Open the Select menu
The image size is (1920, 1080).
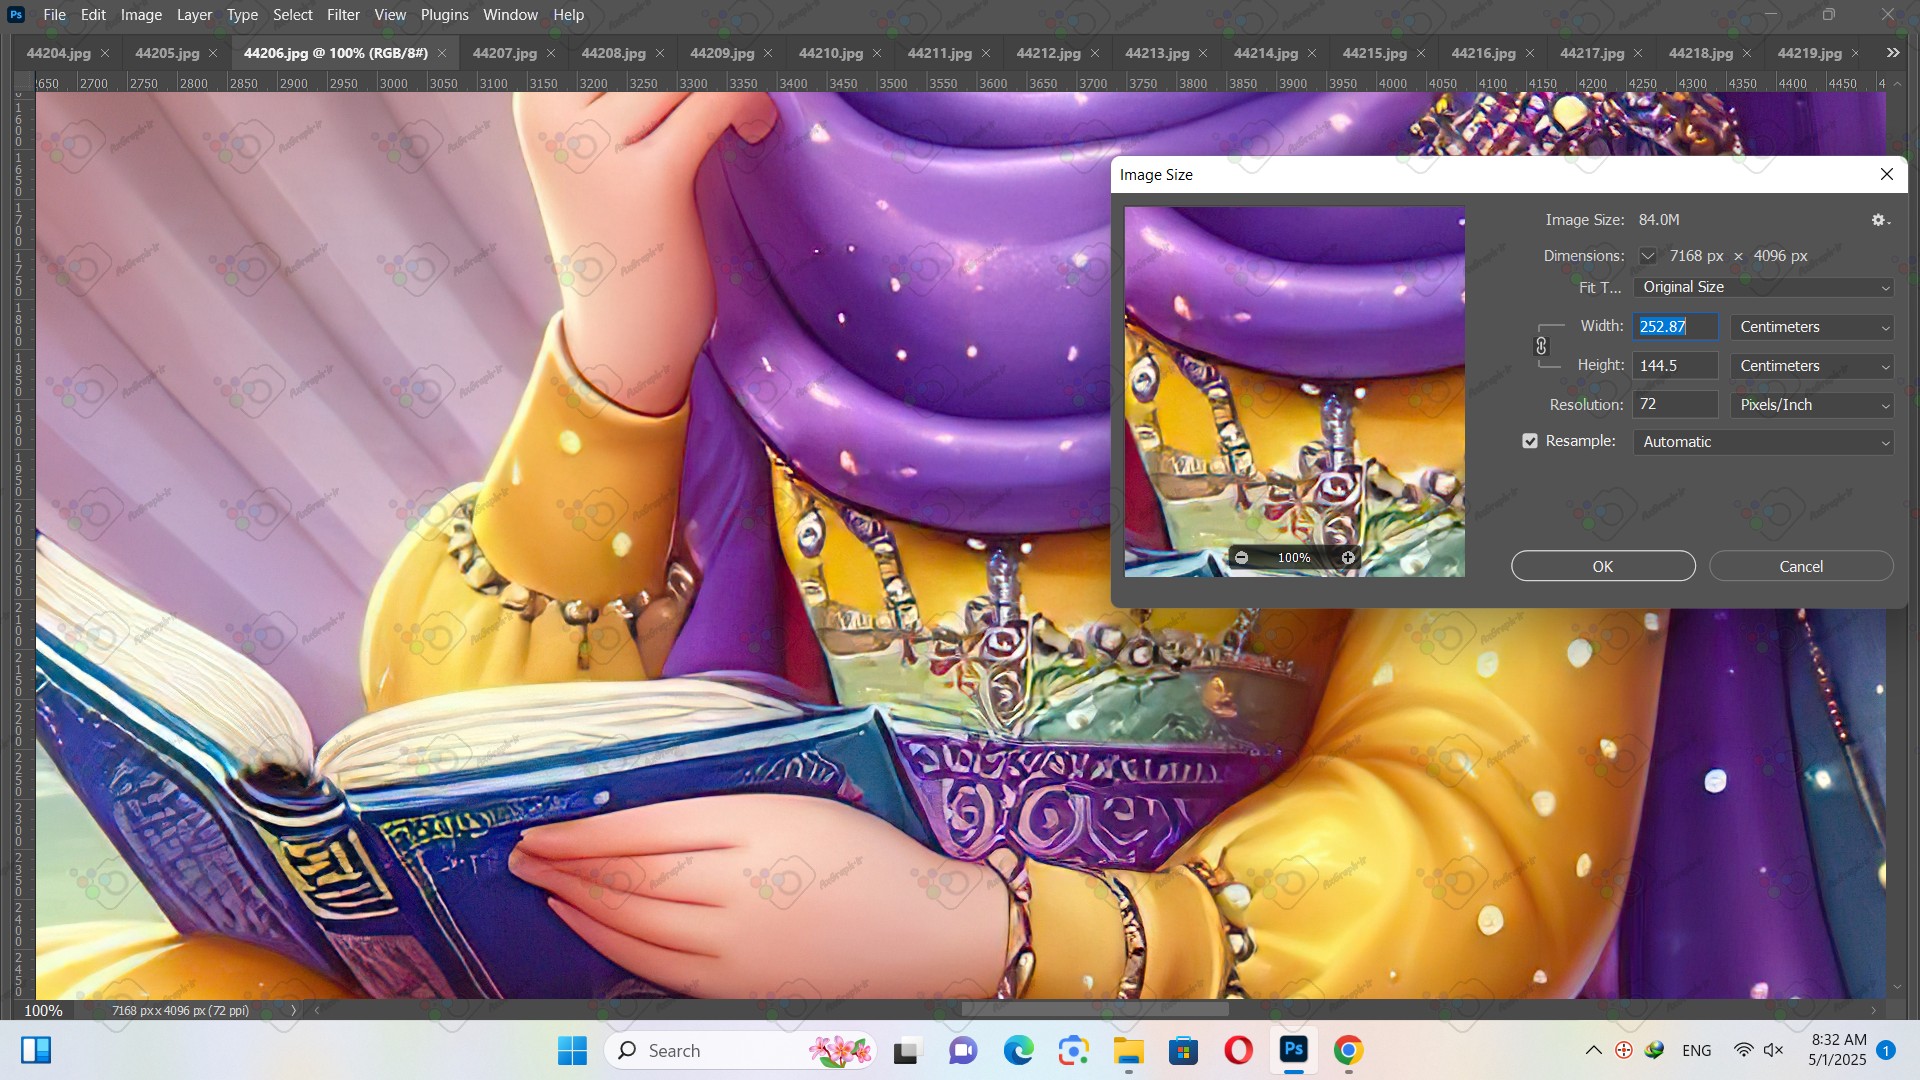293,15
